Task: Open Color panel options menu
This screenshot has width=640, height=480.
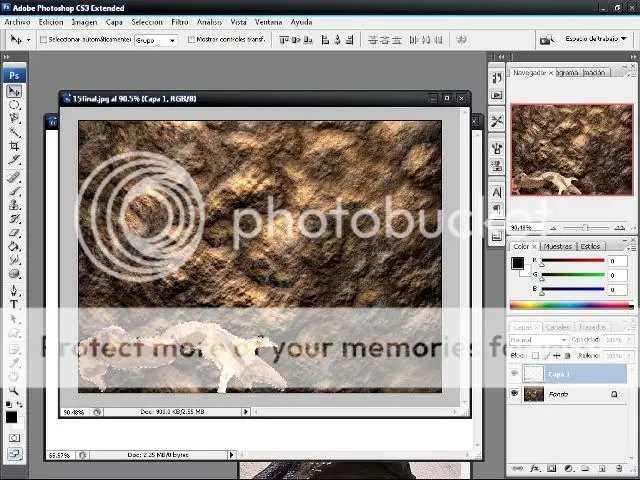Action: tap(633, 248)
